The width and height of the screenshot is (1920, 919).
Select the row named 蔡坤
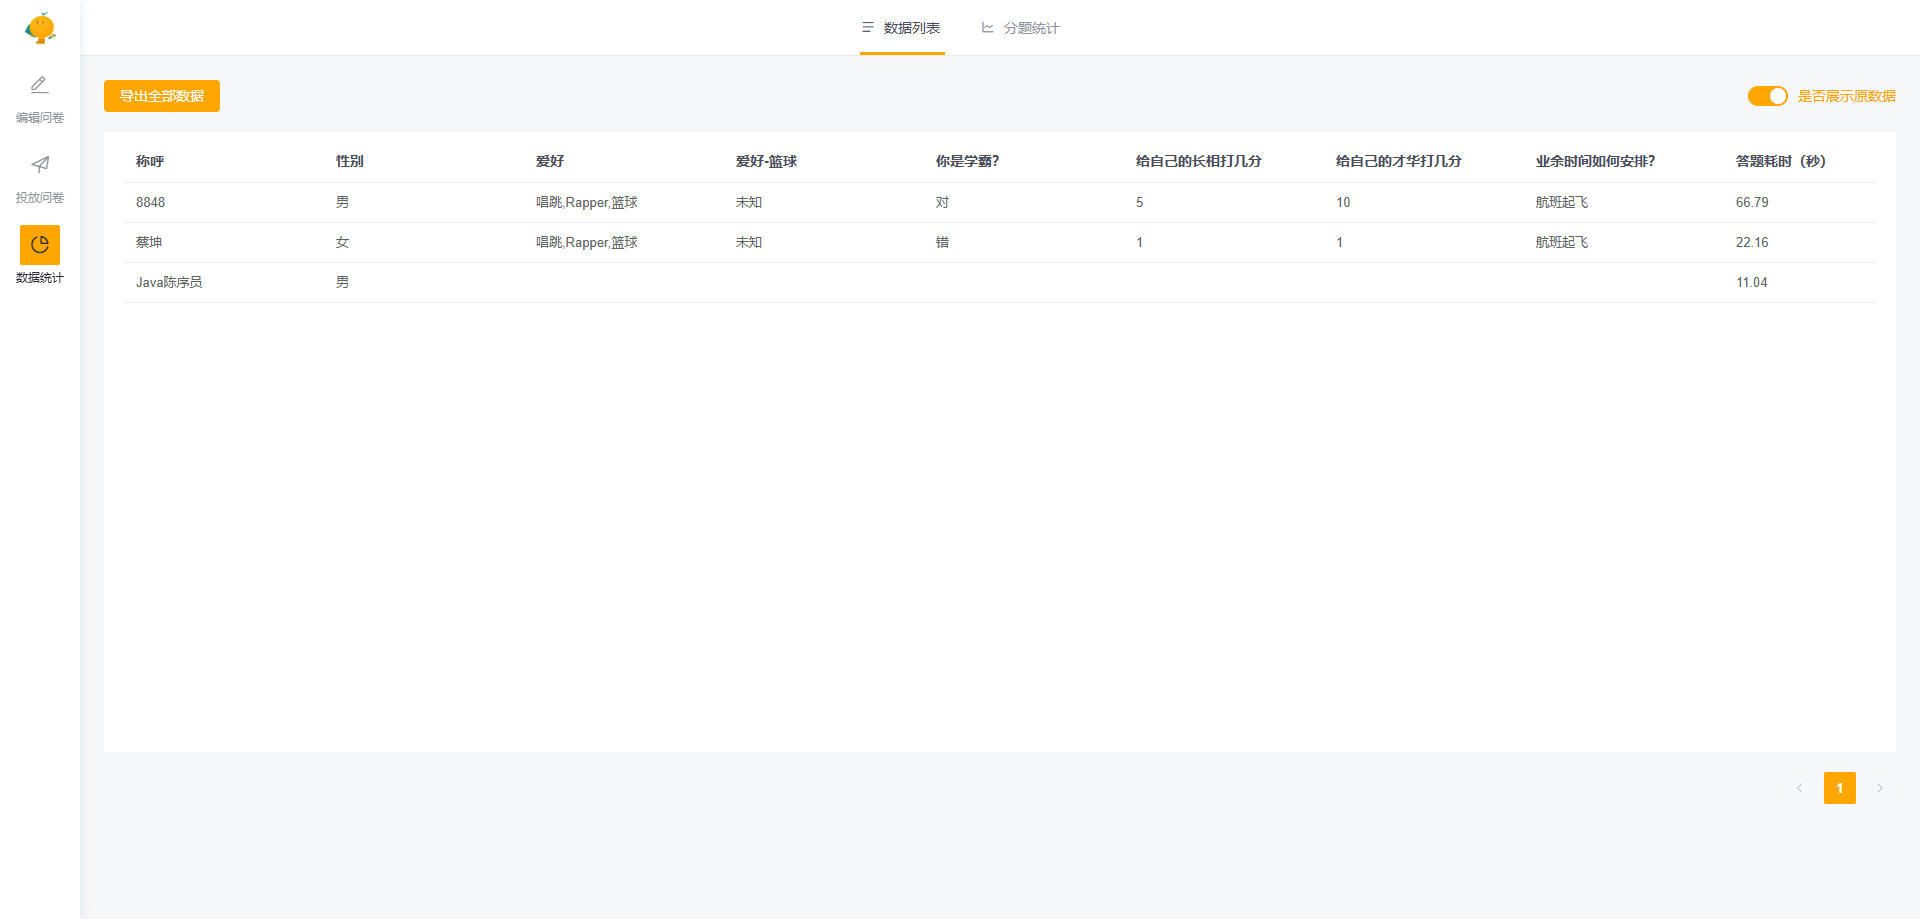[x=149, y=242]
